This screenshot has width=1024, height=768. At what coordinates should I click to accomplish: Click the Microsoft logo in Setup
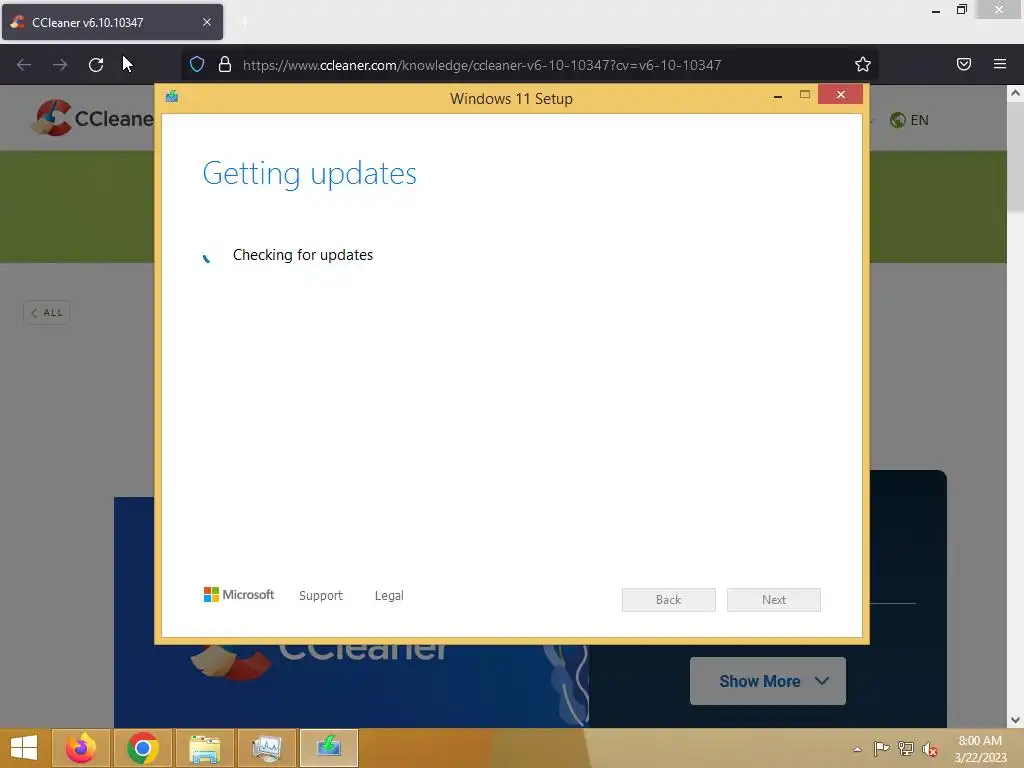point(239,594)
